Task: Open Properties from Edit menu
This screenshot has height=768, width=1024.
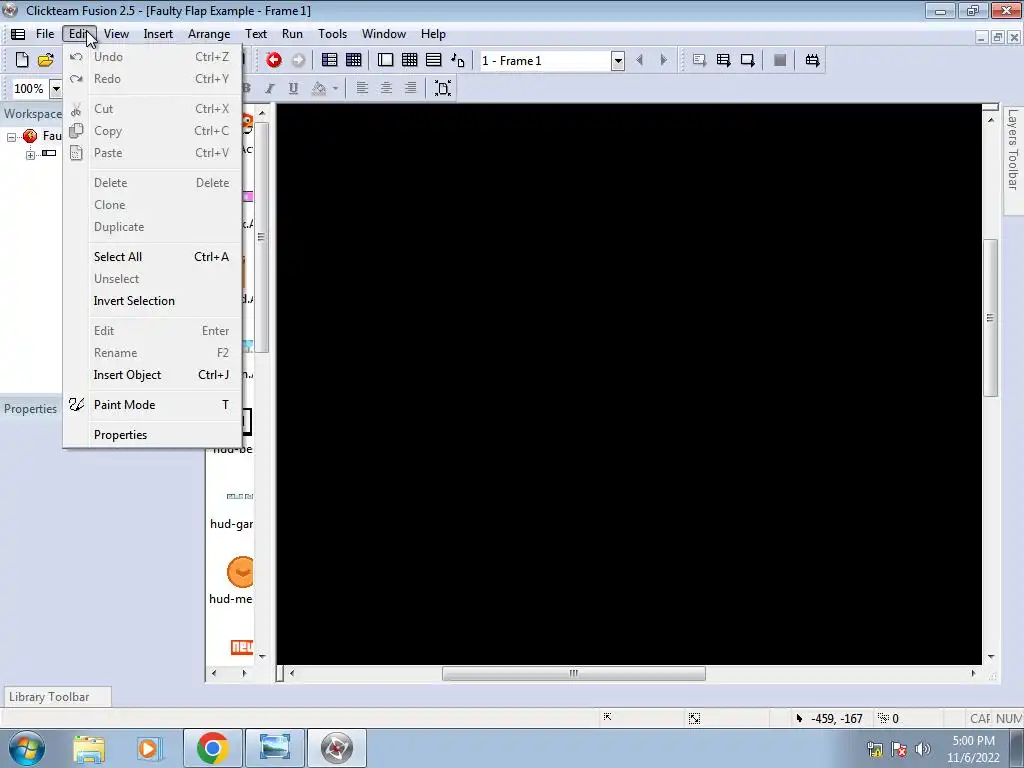Action: (x=152, y=435)
